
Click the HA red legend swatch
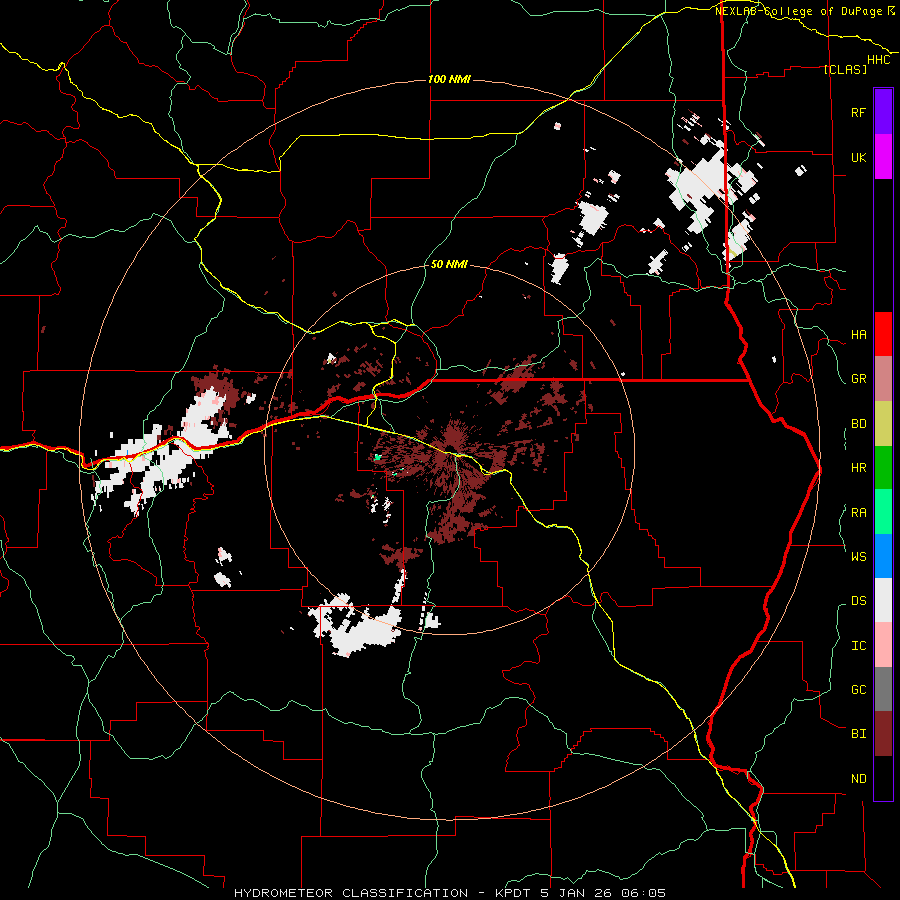(x=883, y=334)
